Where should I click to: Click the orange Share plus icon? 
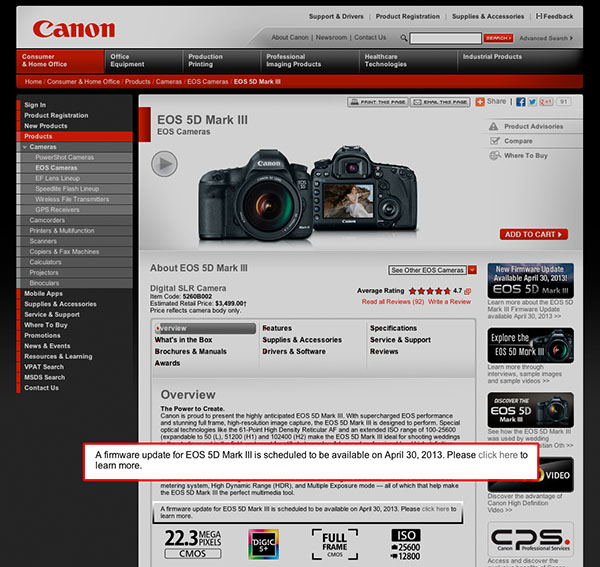tap(480, 102)
